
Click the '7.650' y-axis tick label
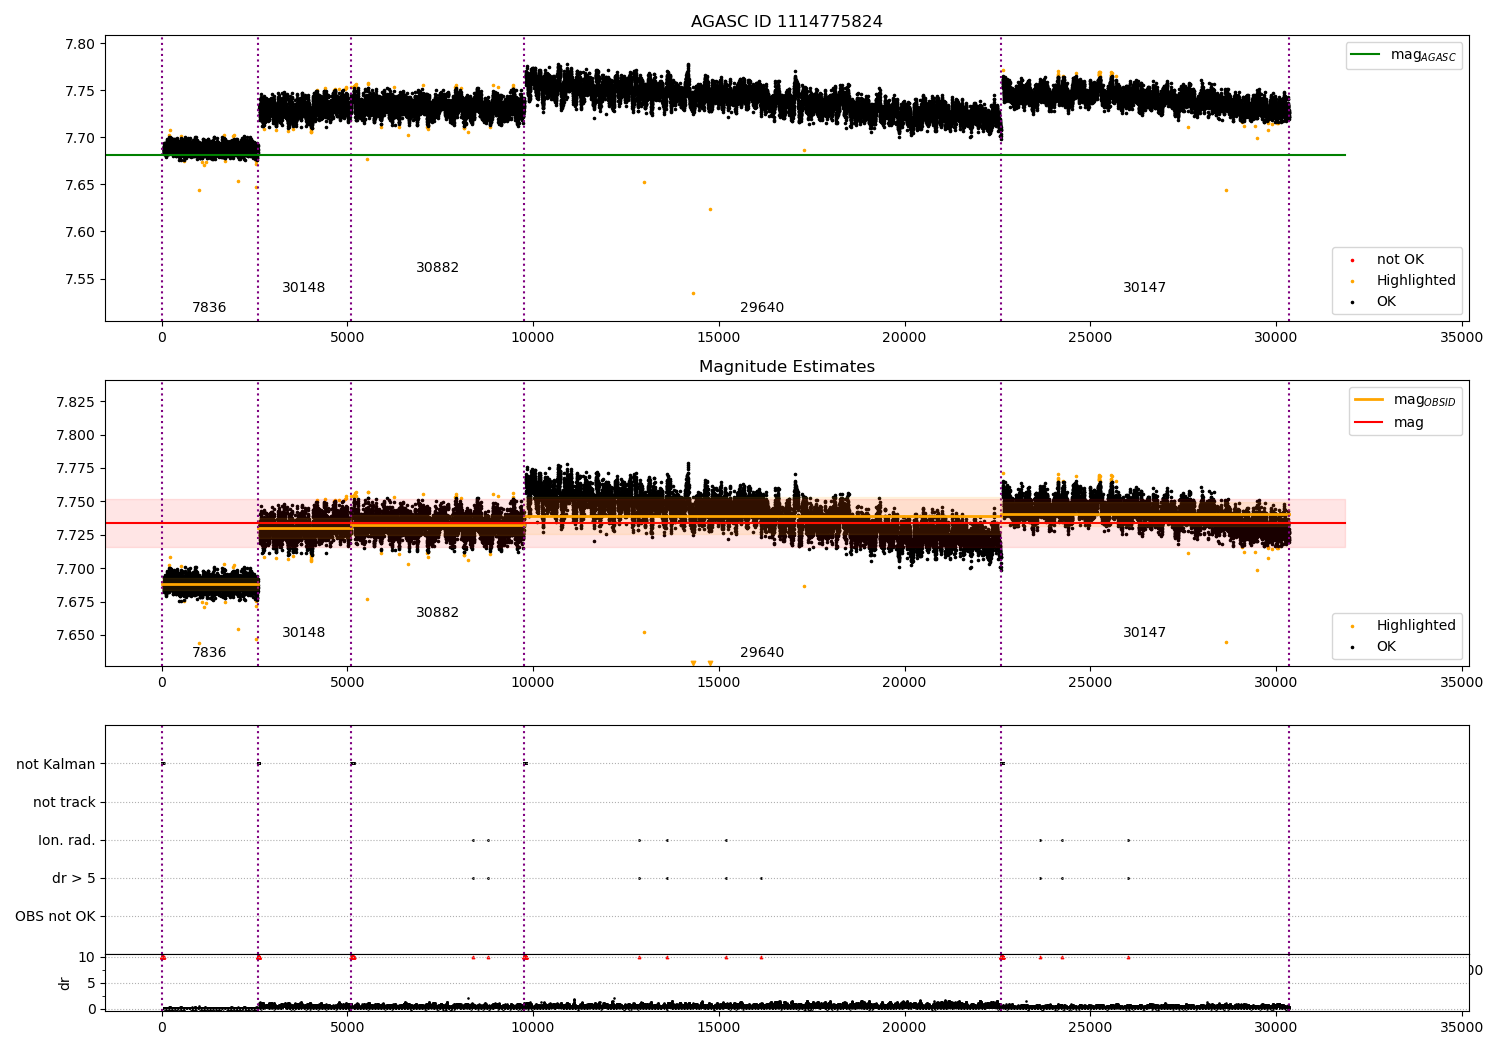77,636
